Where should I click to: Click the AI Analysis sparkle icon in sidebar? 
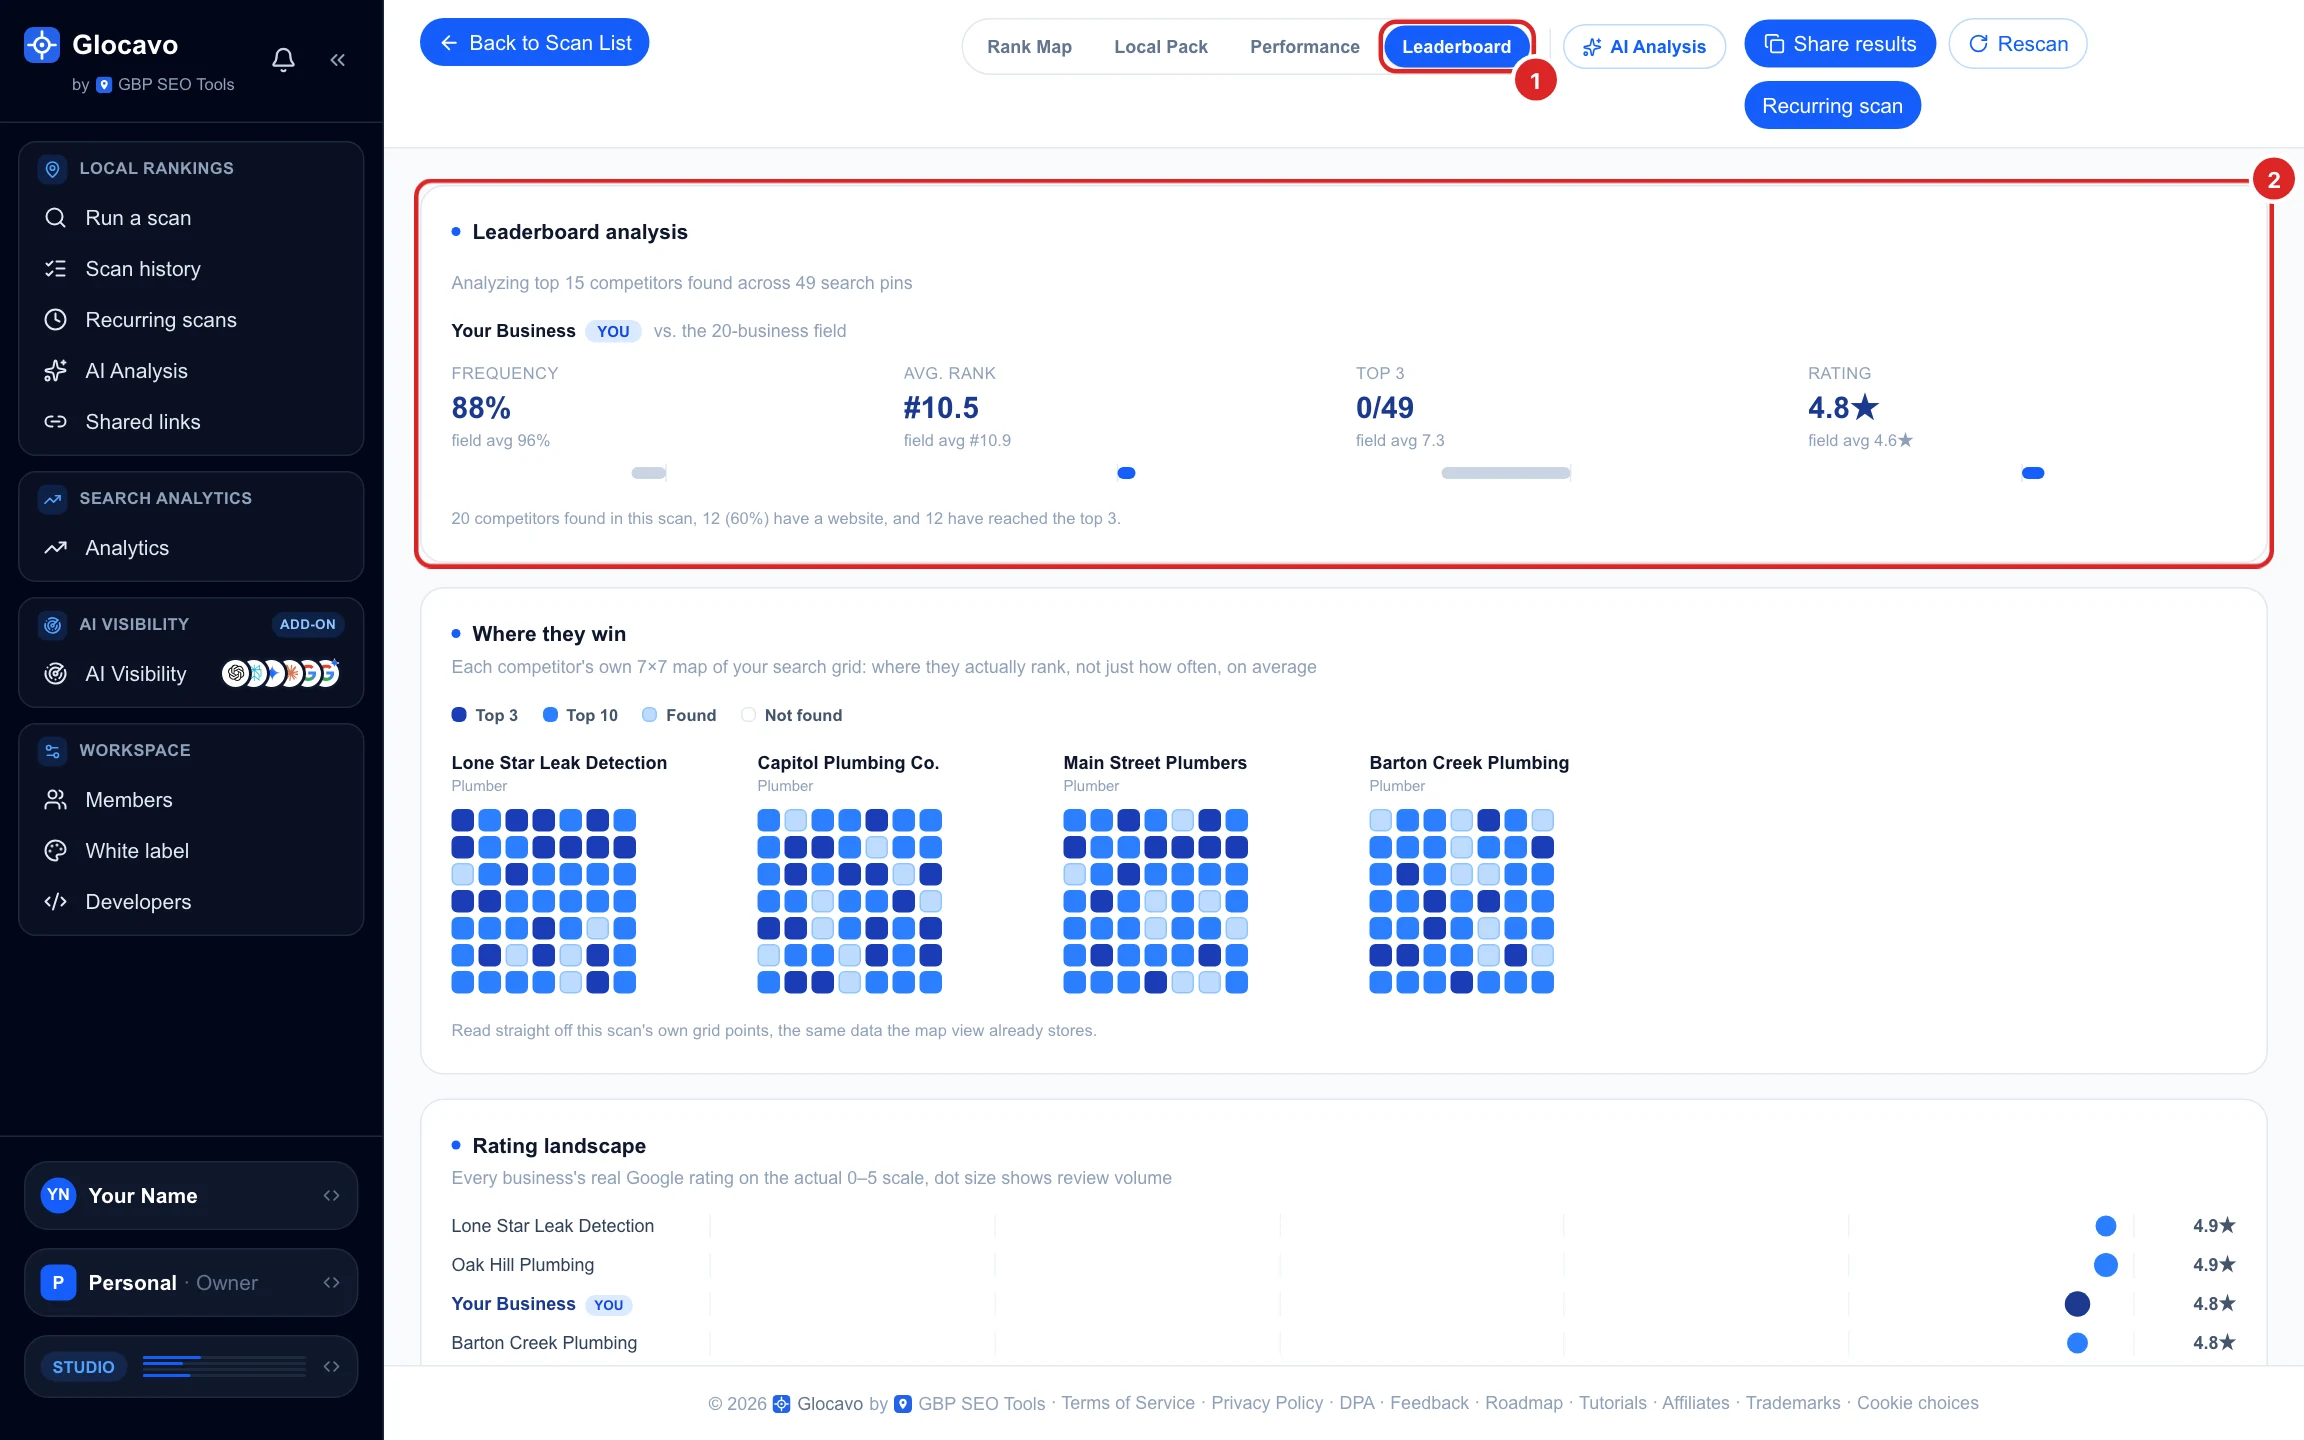click(56, 371)
